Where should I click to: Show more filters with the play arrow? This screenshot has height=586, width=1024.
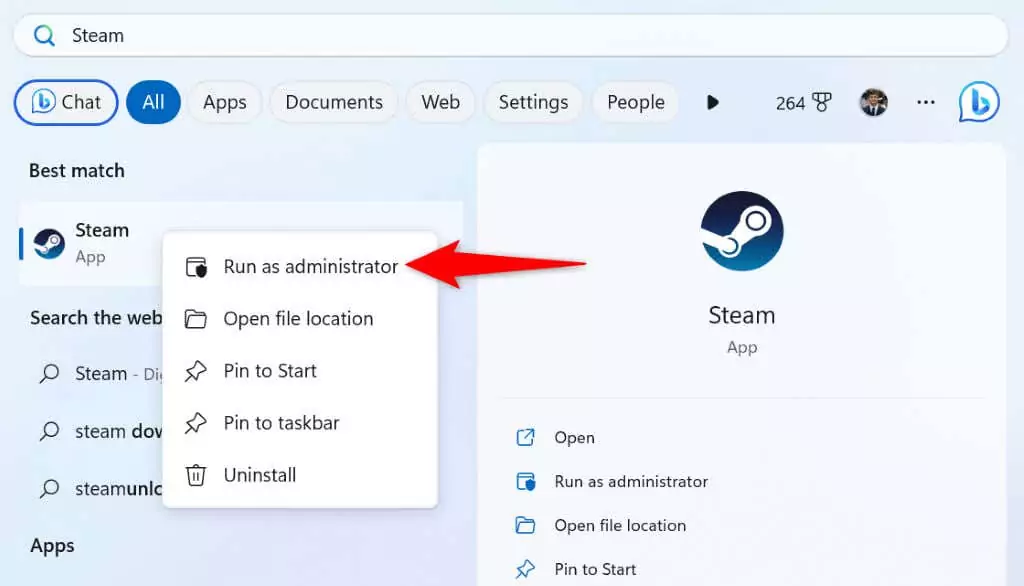pyautogui.click(x=712, y=103)
